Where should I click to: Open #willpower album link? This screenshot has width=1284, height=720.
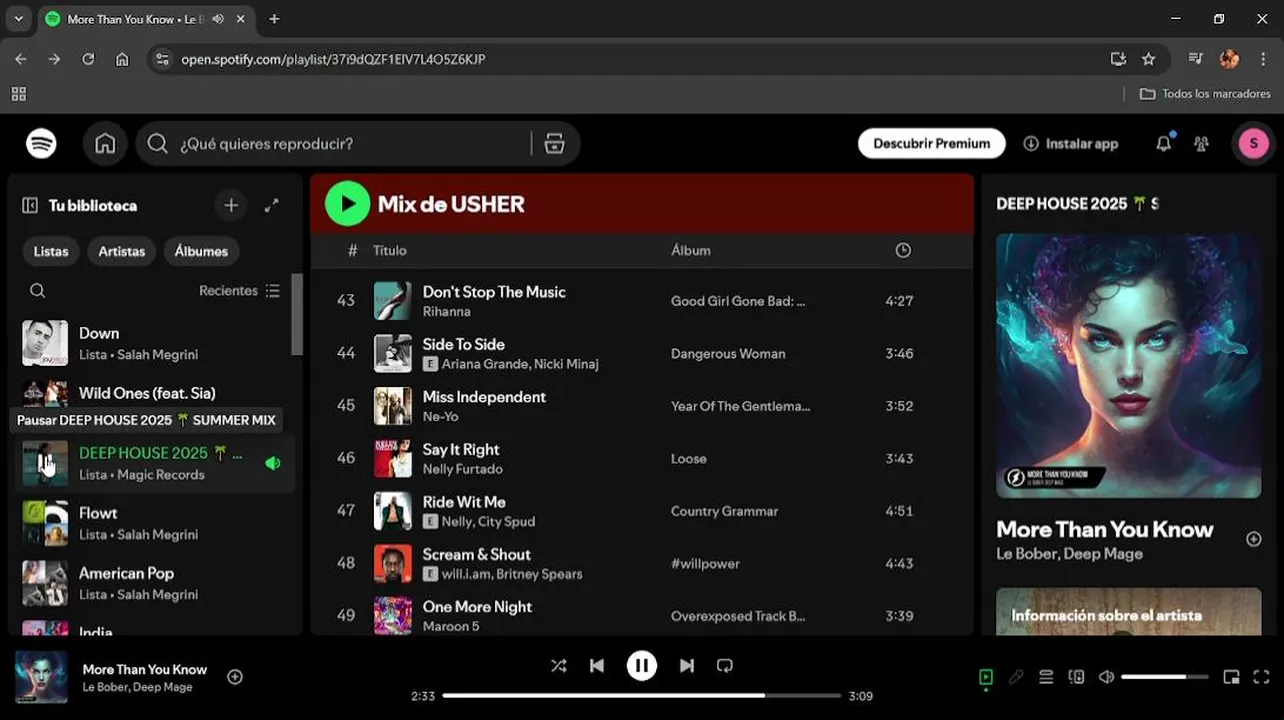705,564
